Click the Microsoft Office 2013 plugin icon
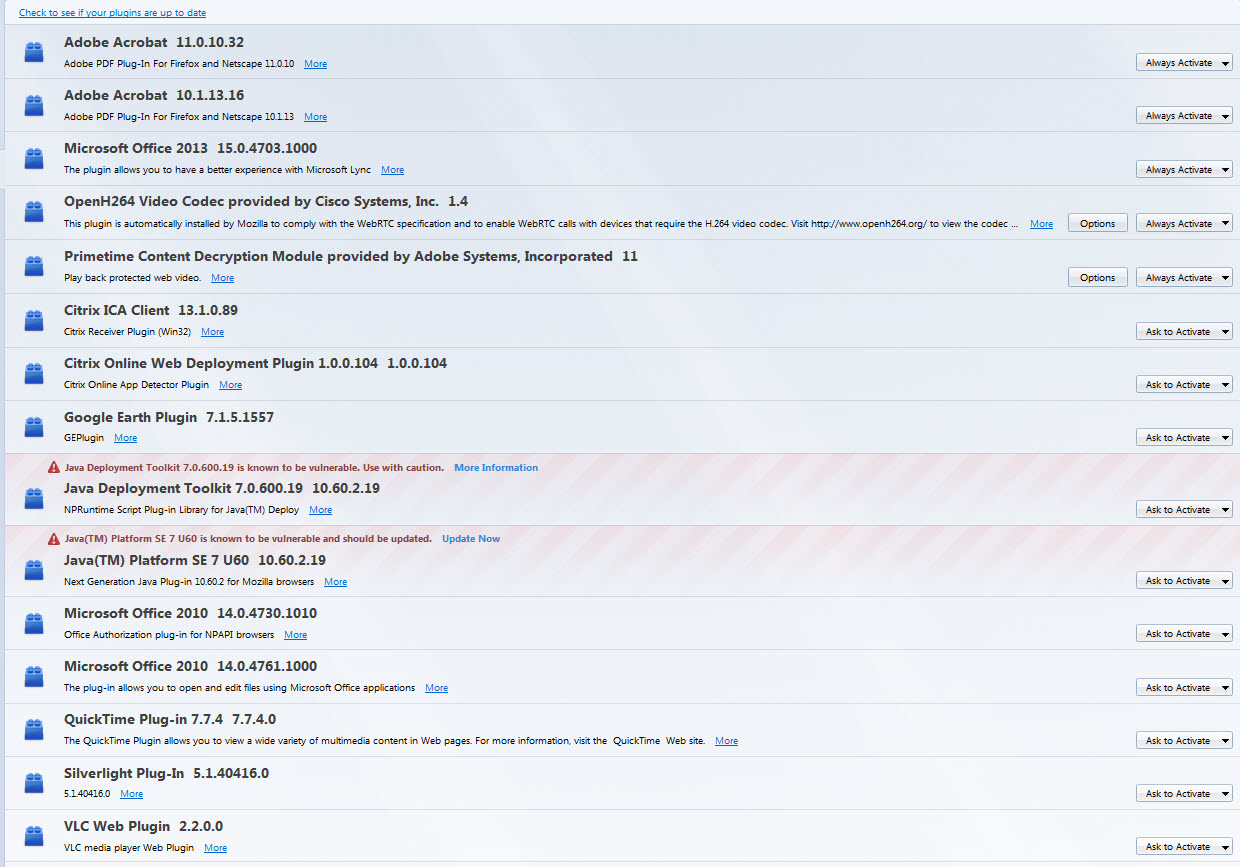Screen dimensions: 1240x867 pyautogui.click(x=34, y=158)
